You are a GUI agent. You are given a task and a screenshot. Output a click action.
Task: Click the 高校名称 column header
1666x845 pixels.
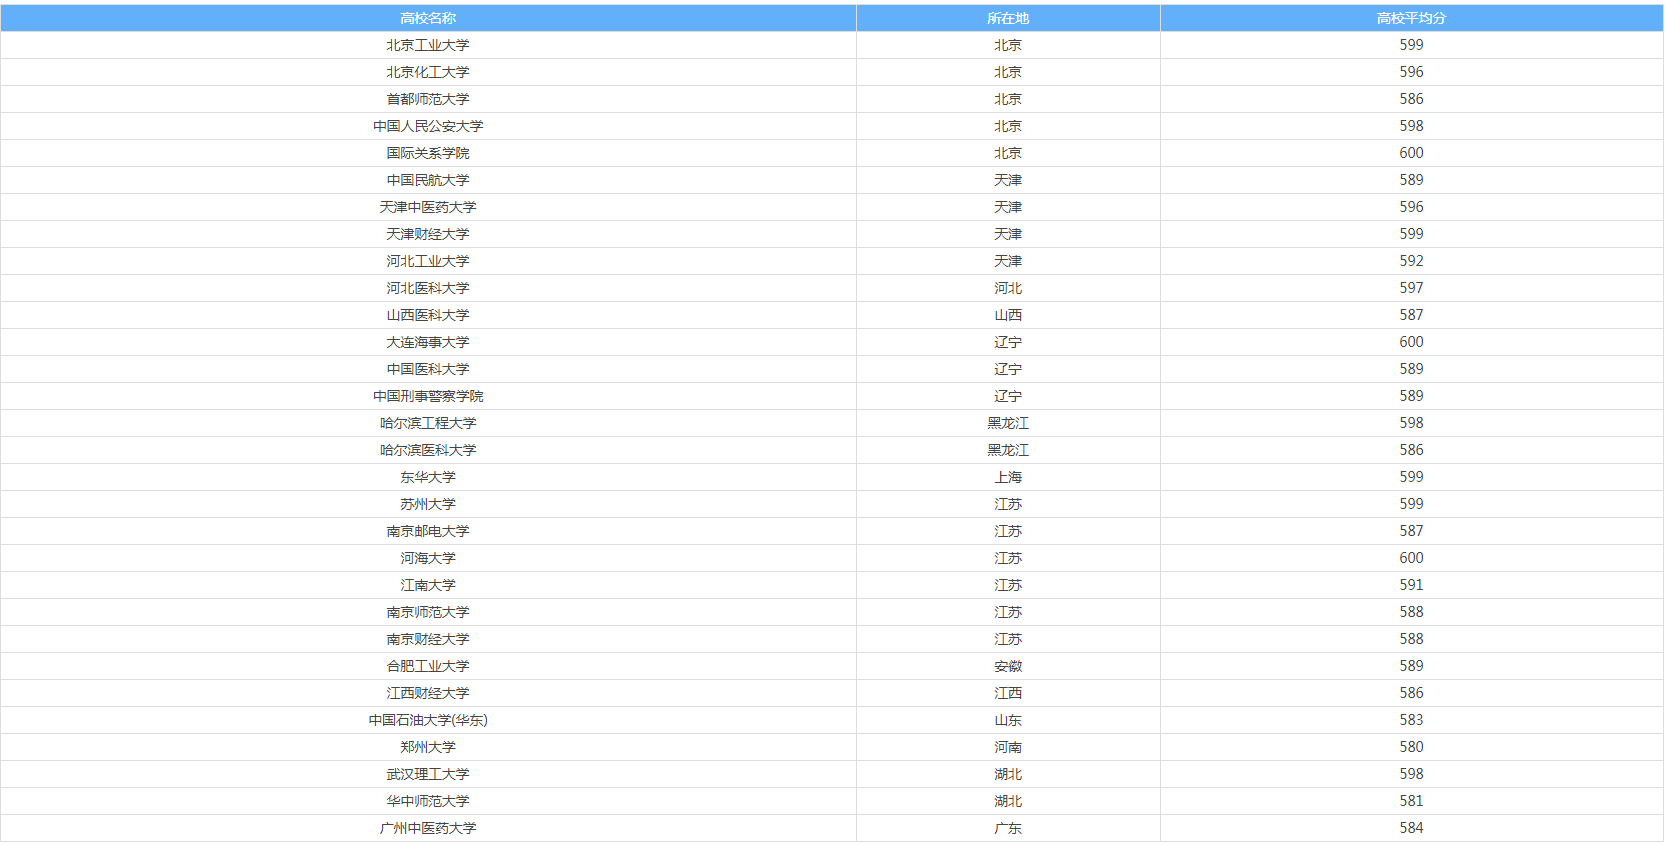(x=428, y=18)
